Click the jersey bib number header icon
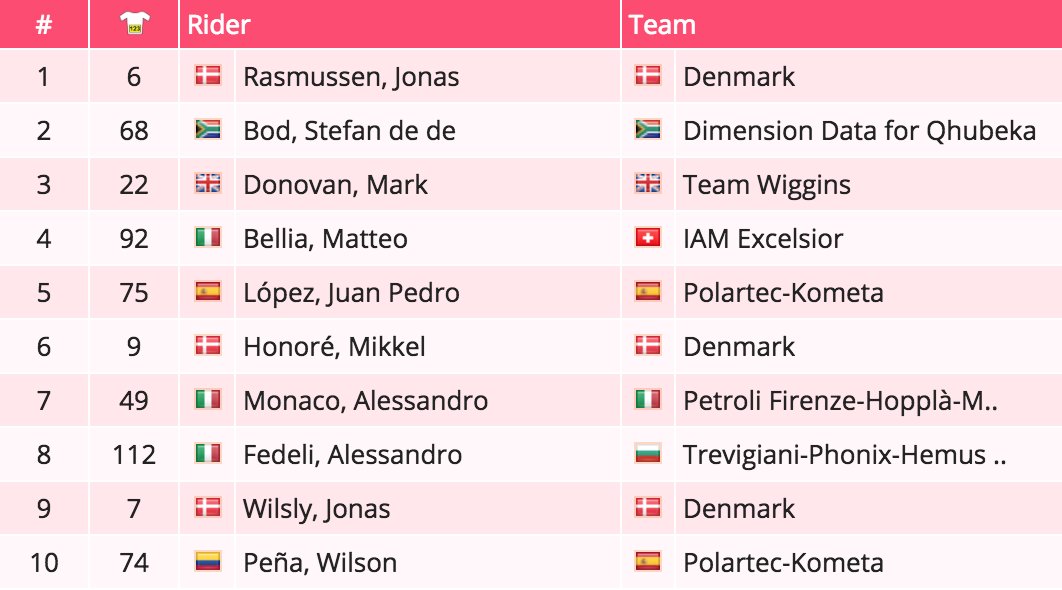This screenshot has width=1062, height=590. (134, 25)
